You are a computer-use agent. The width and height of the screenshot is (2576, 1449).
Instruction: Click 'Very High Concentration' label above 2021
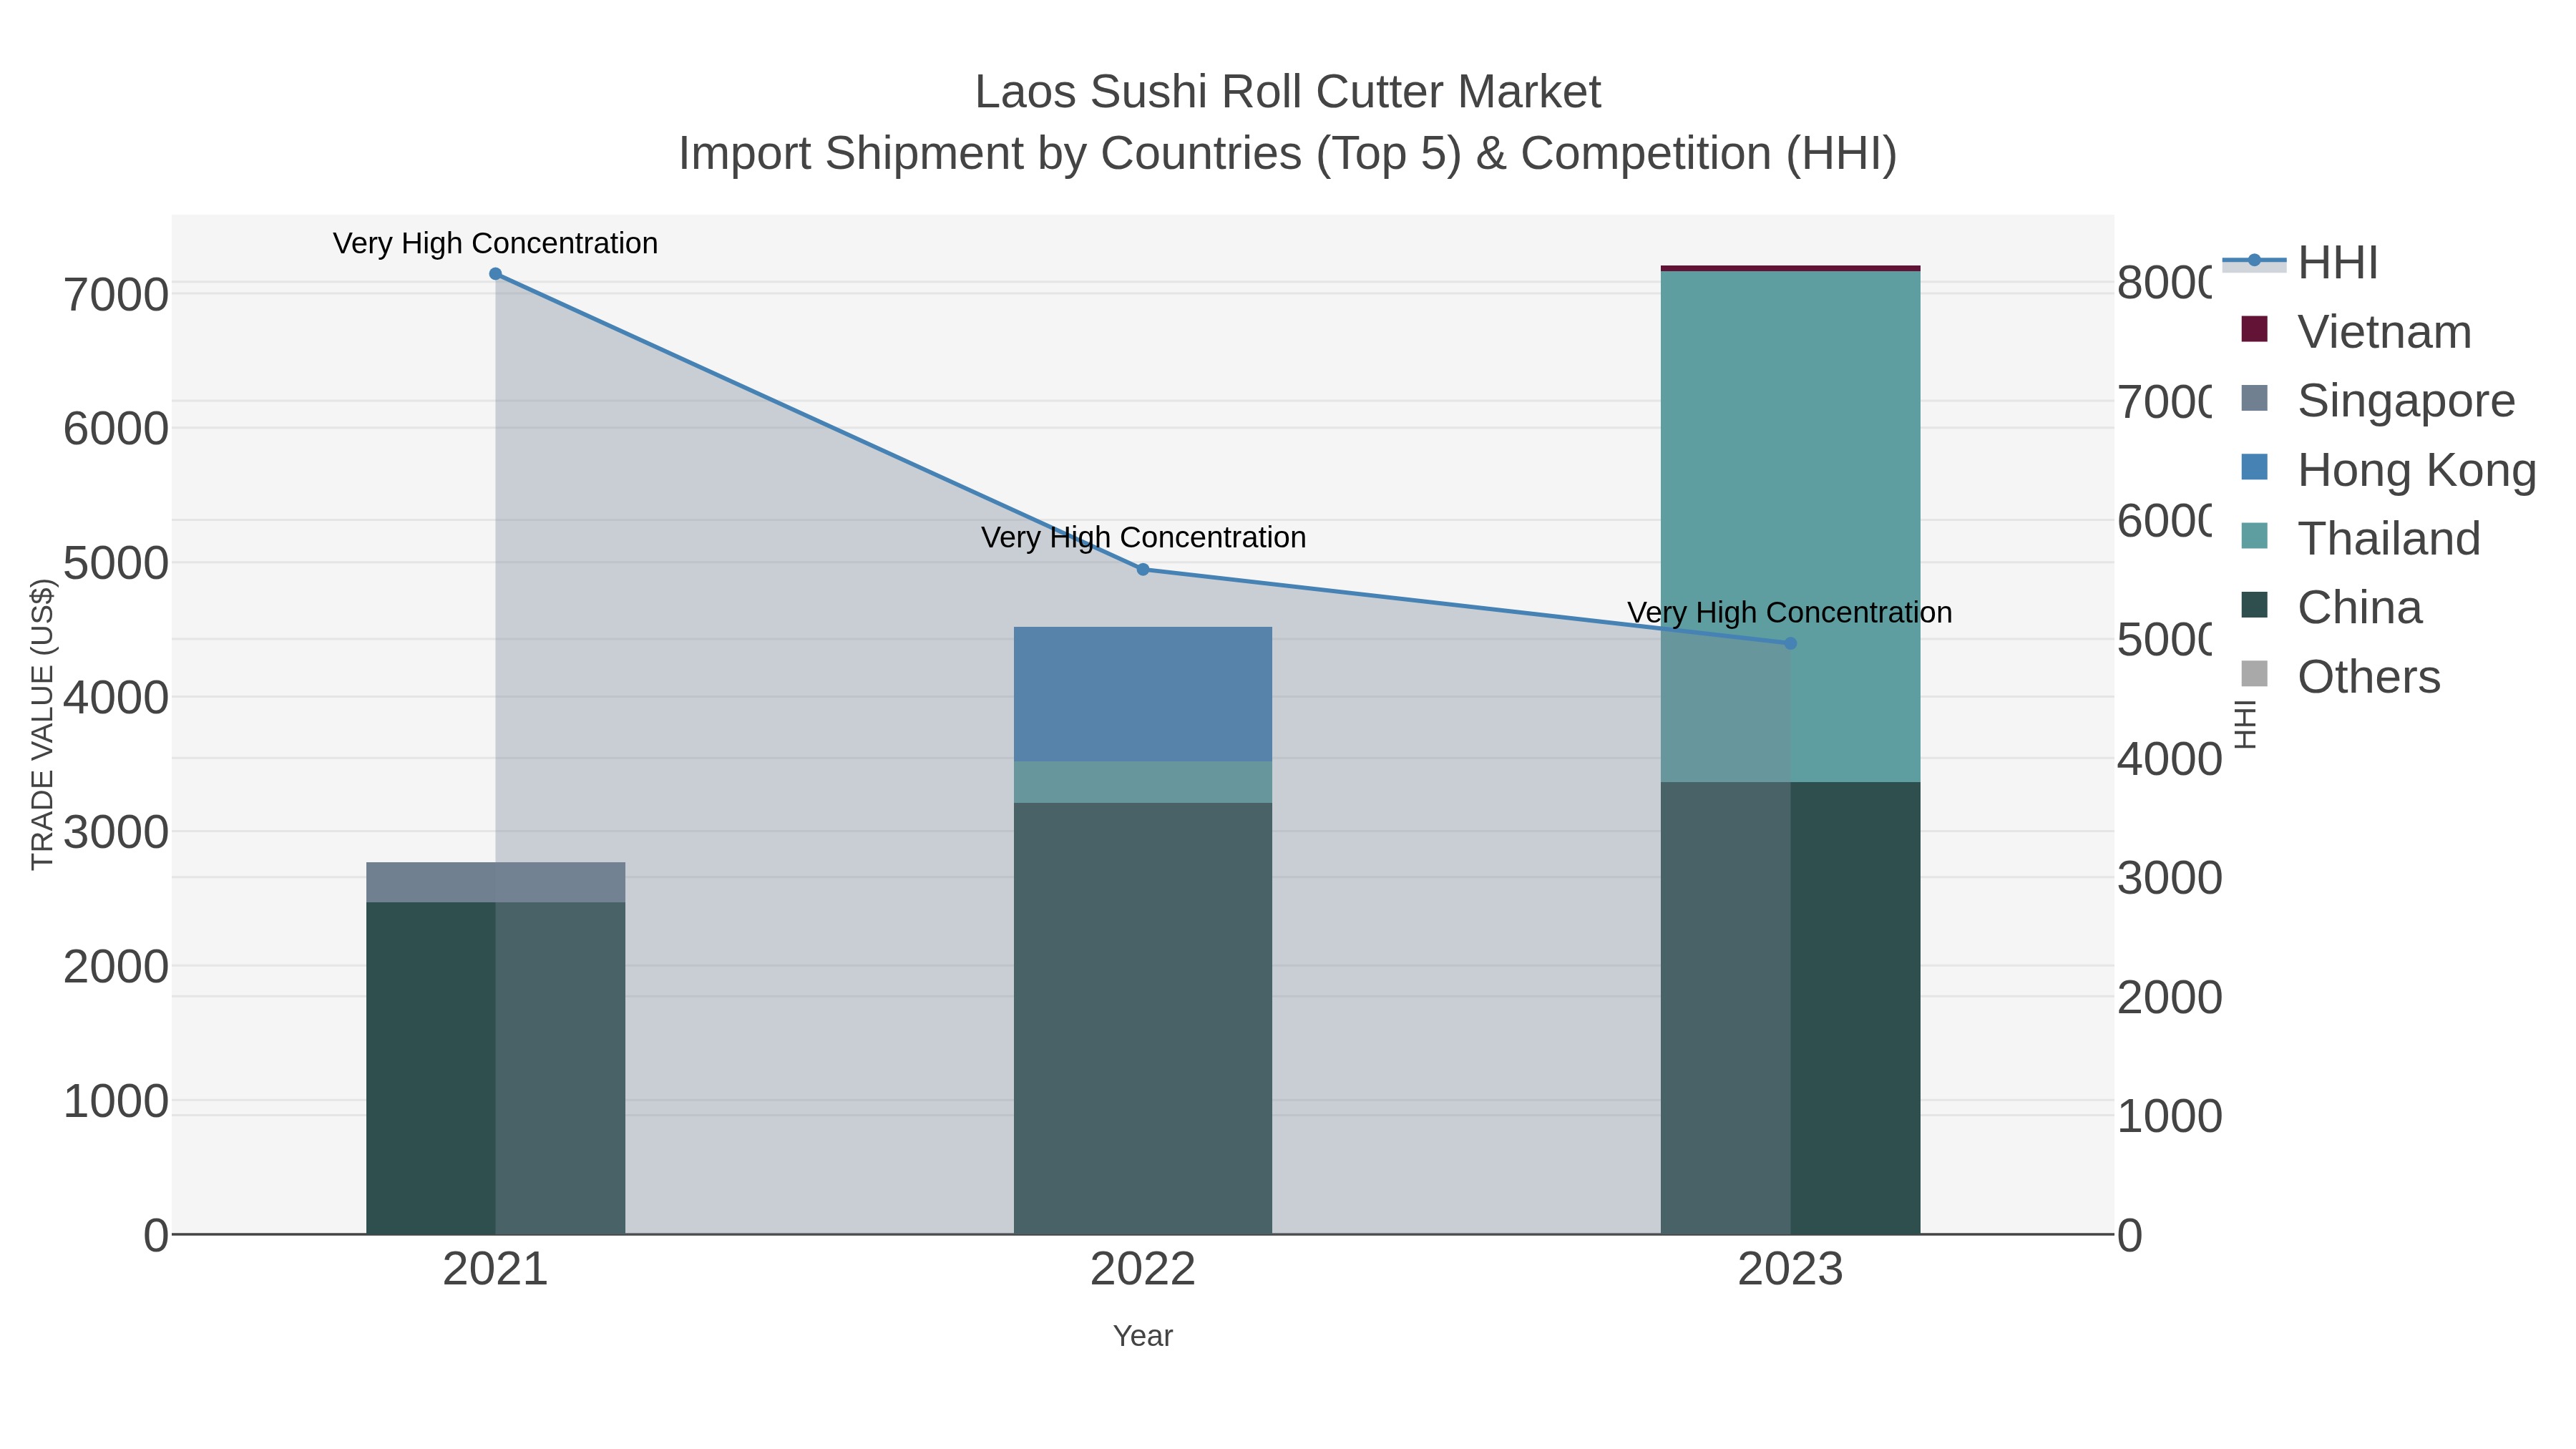coord(495,243)
